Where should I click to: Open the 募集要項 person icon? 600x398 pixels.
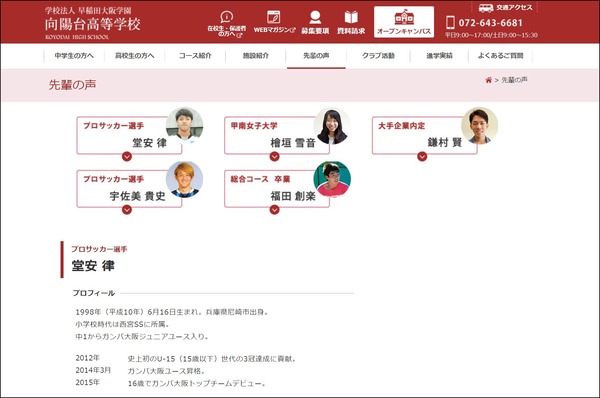coord(315,17)
